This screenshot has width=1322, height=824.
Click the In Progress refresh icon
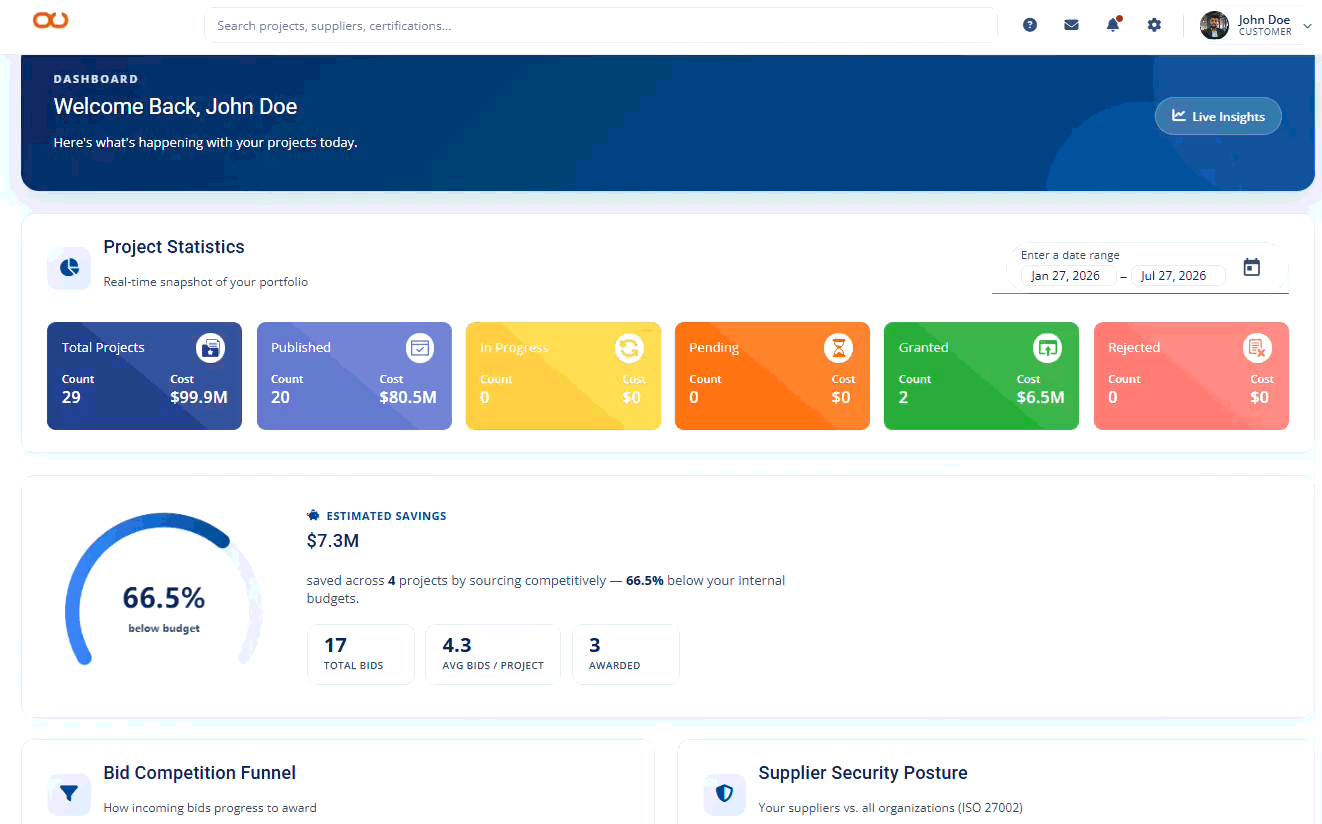(x=629, y=348)
